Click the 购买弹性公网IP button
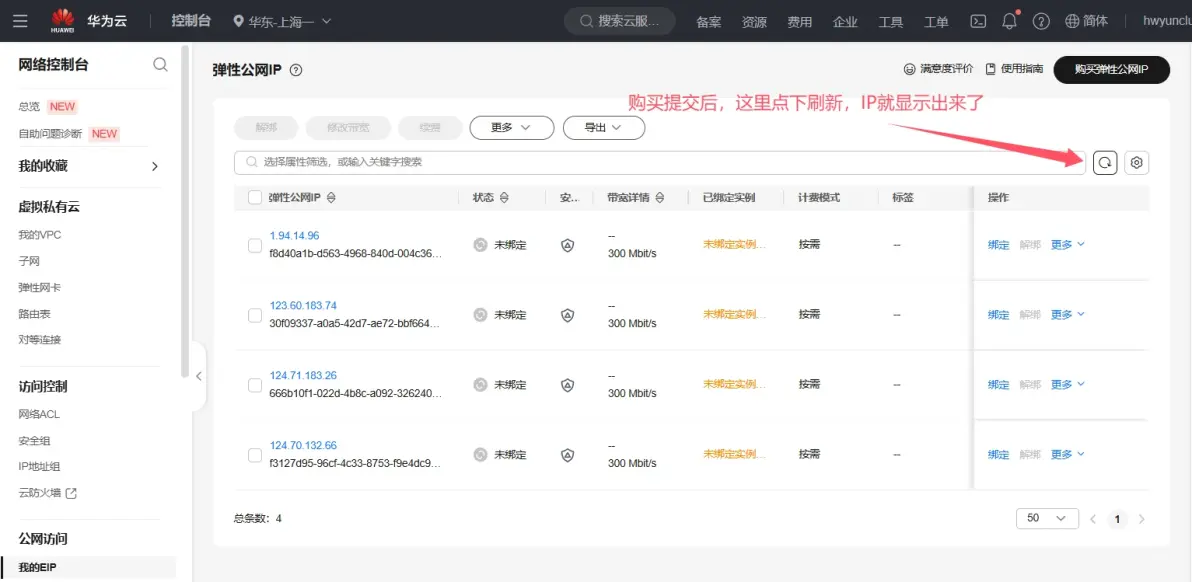 point(1111,69)
